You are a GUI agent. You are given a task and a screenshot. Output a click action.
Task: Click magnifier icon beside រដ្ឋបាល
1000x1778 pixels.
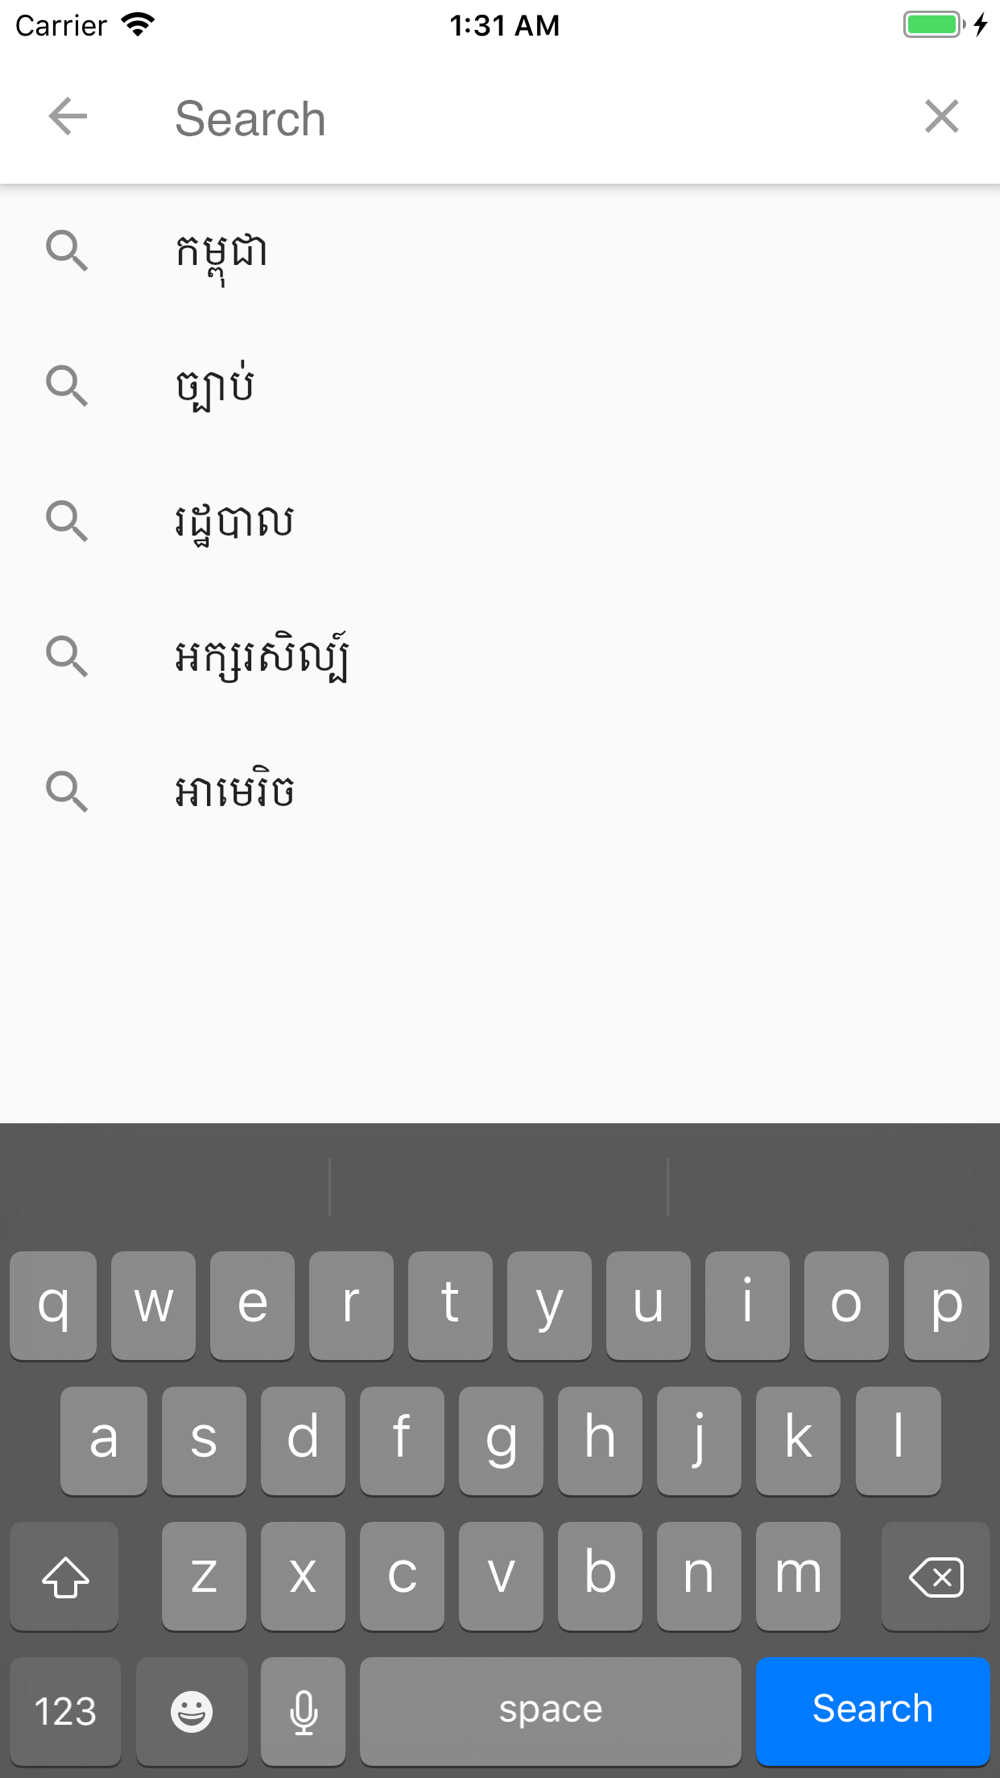(67, 521)
